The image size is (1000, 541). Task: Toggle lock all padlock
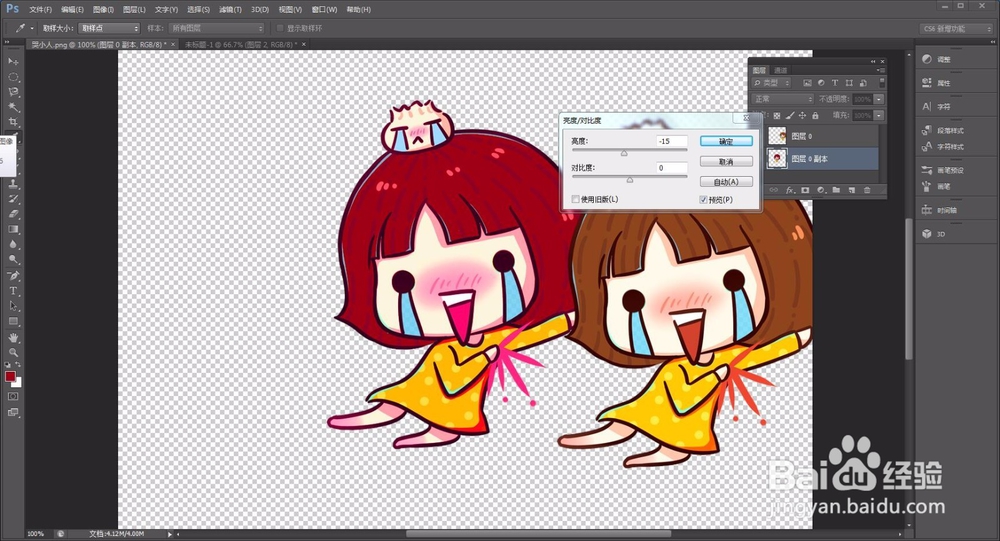[815, 115]
